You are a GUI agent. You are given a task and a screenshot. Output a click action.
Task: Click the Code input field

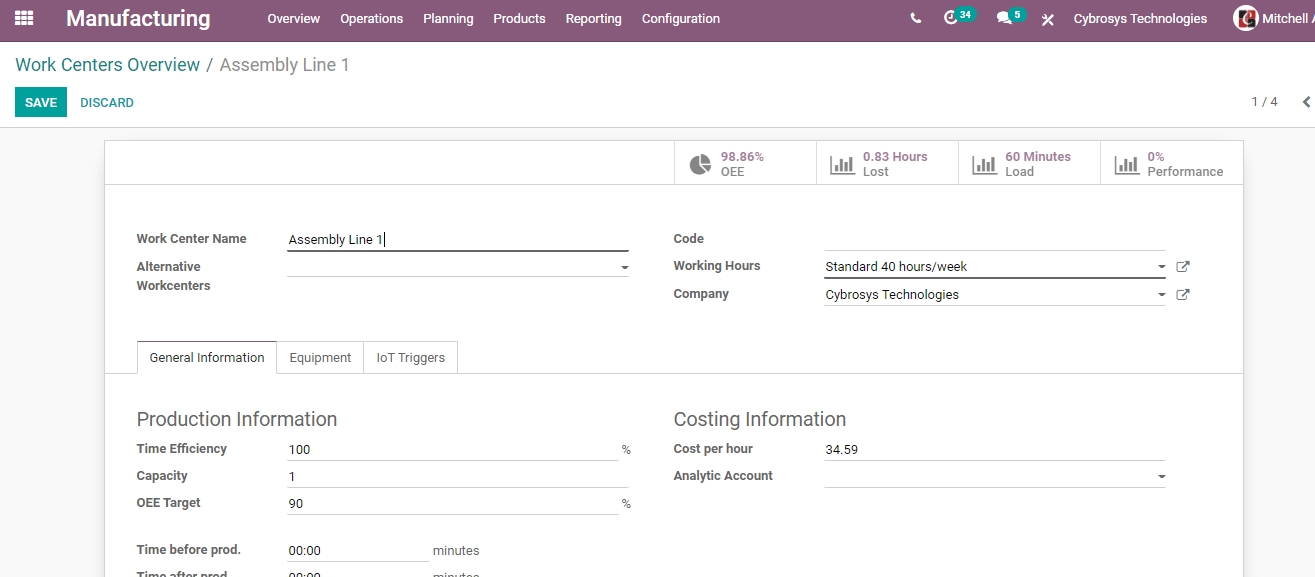click(x=994, y=239)
